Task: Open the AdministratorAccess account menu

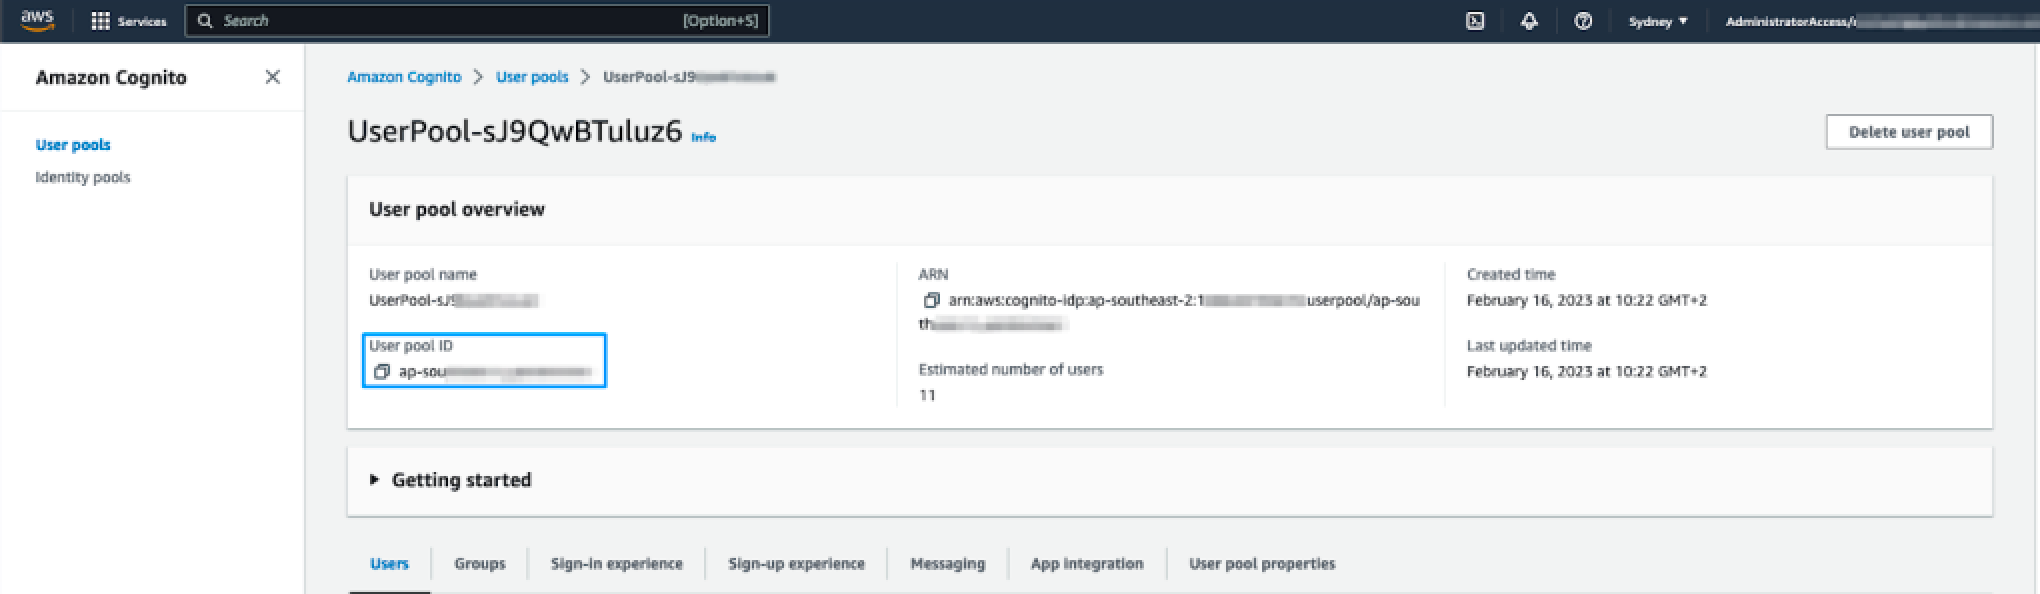Action: pos(1790,21)
